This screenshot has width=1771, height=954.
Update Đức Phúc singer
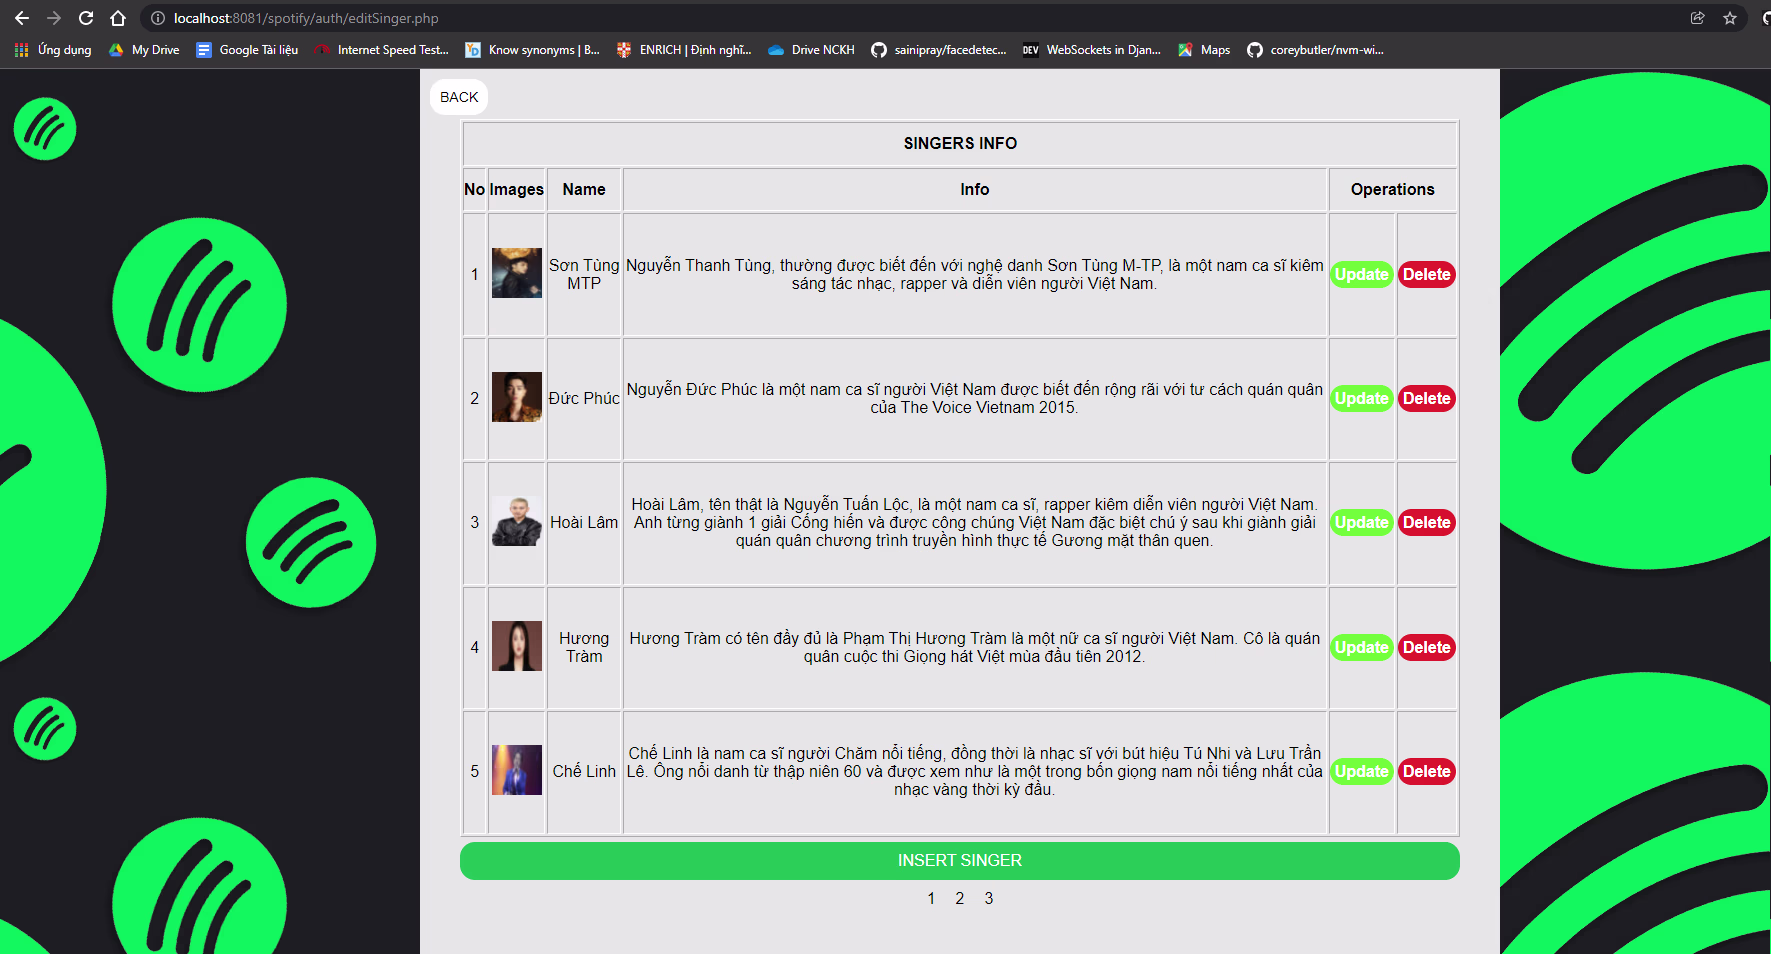1362,398
